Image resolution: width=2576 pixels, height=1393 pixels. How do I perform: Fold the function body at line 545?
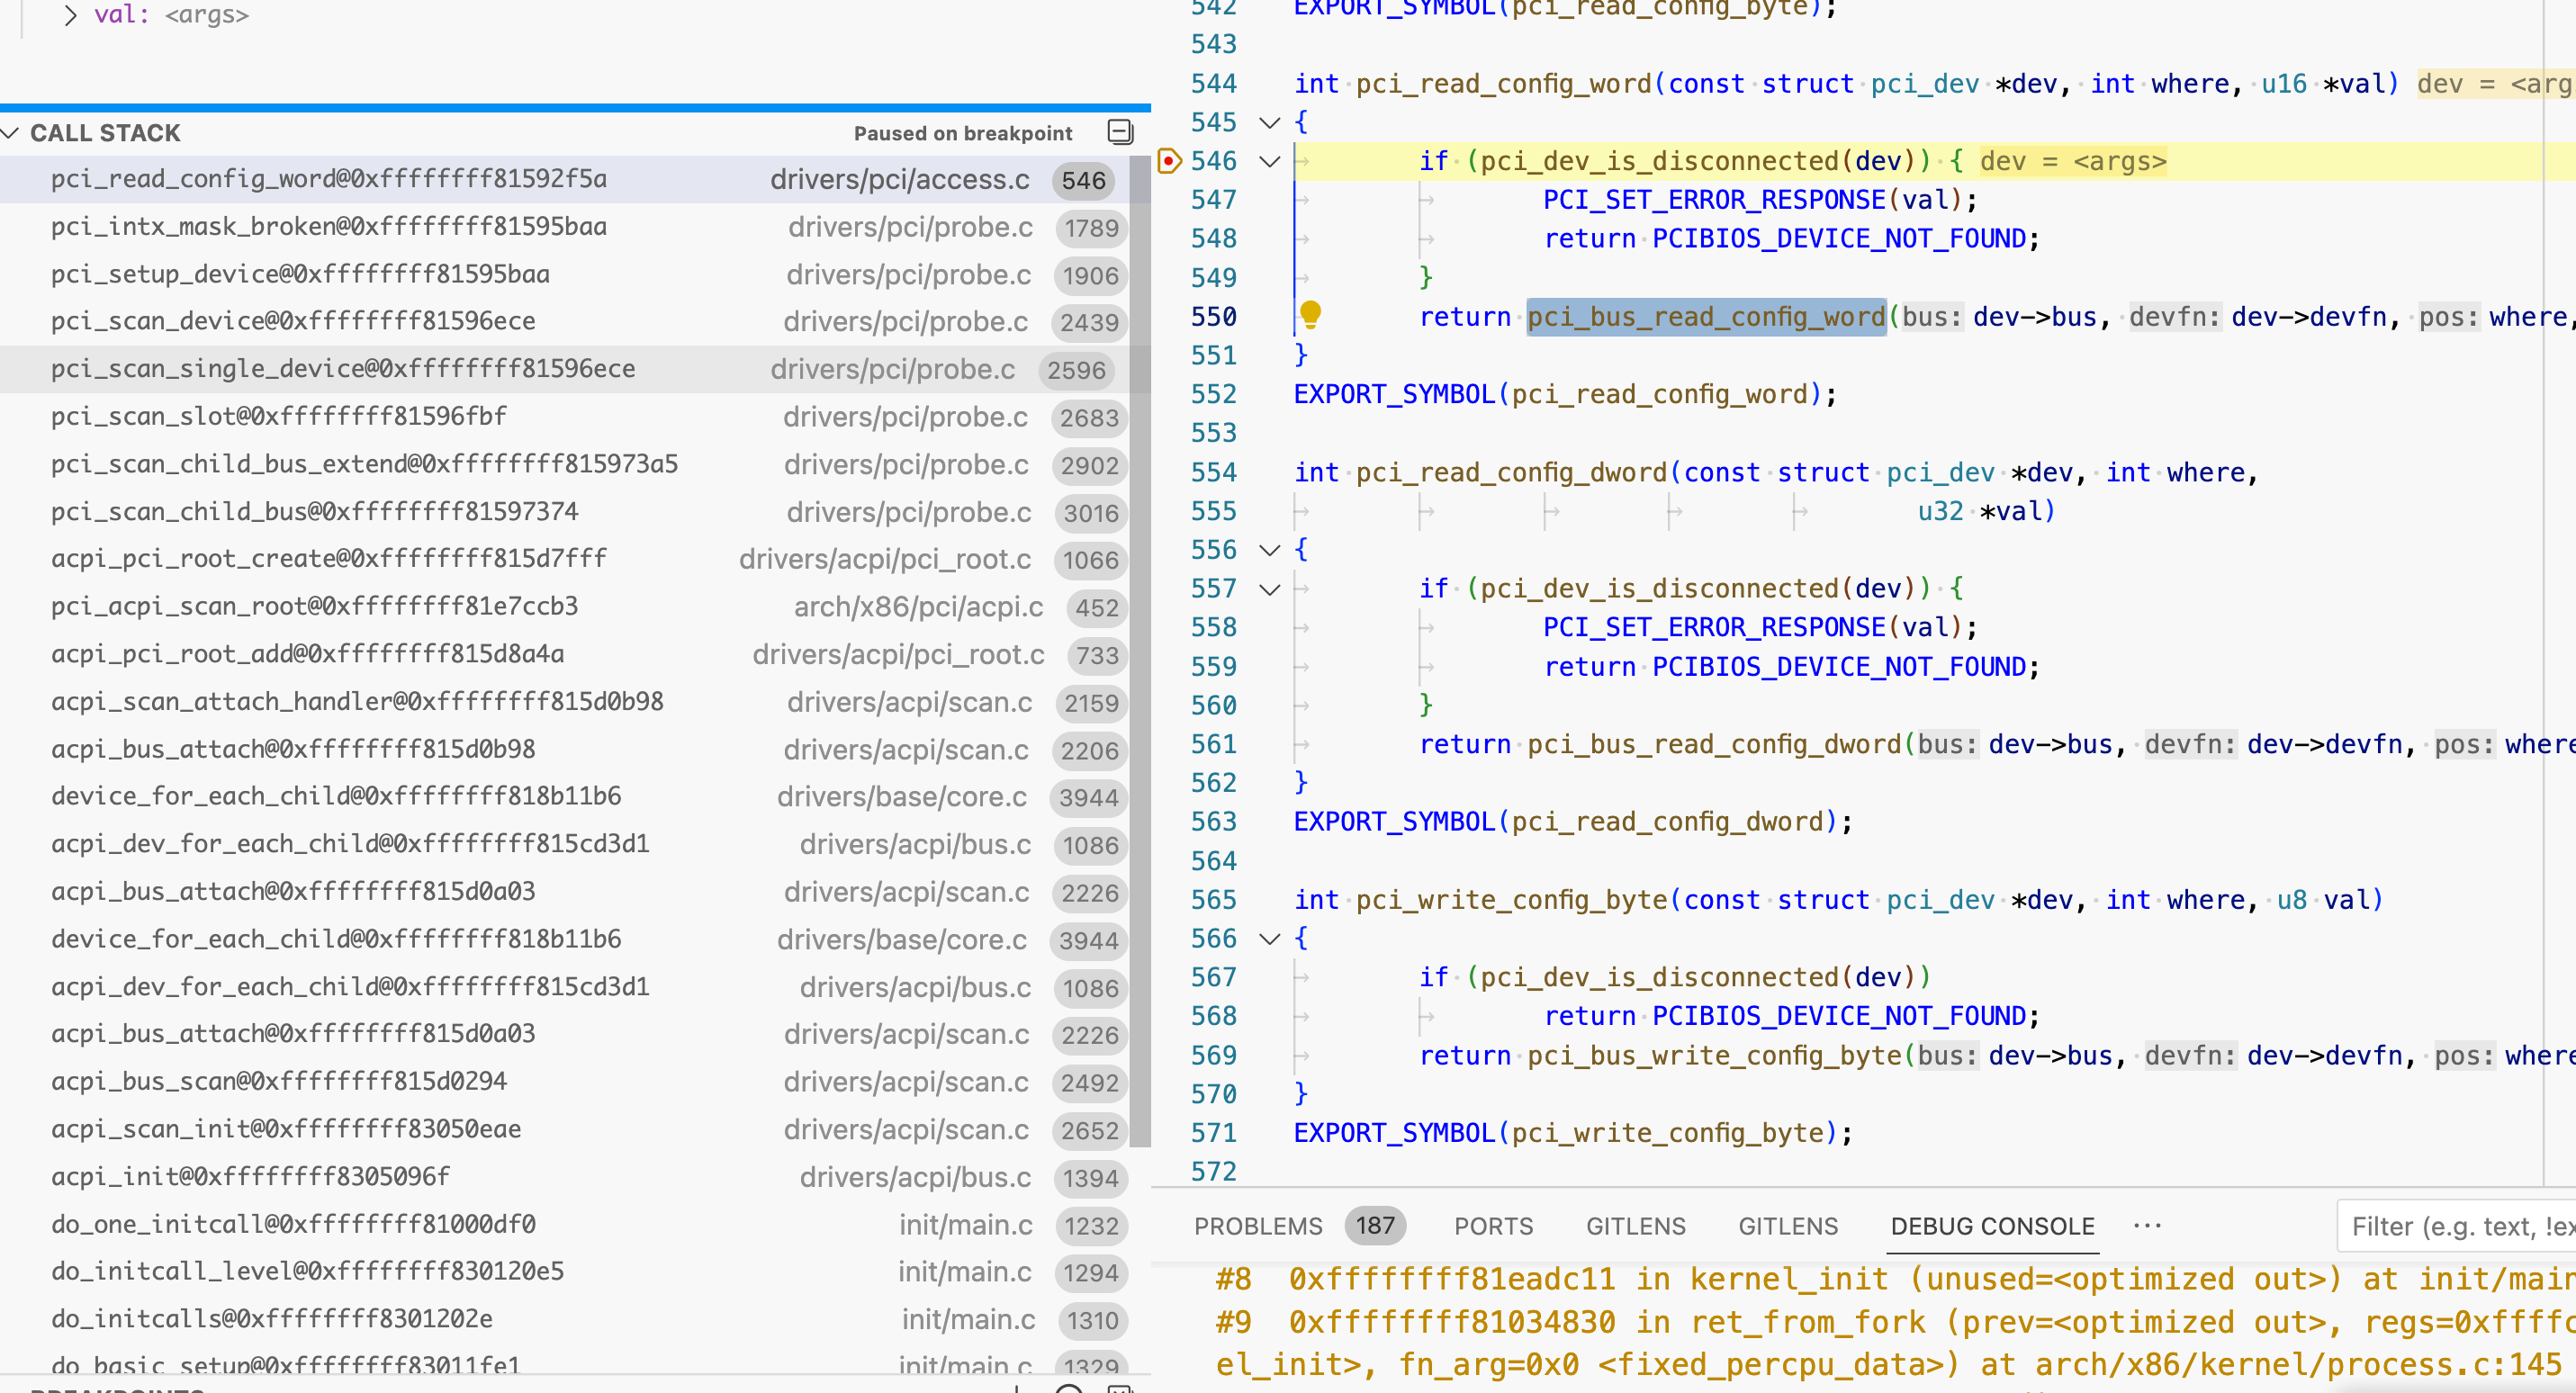(x=1270, y=122)
